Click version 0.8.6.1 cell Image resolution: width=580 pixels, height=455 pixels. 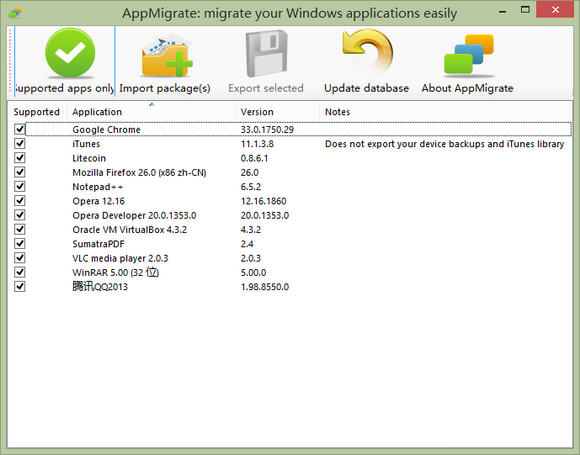(254, 158)
